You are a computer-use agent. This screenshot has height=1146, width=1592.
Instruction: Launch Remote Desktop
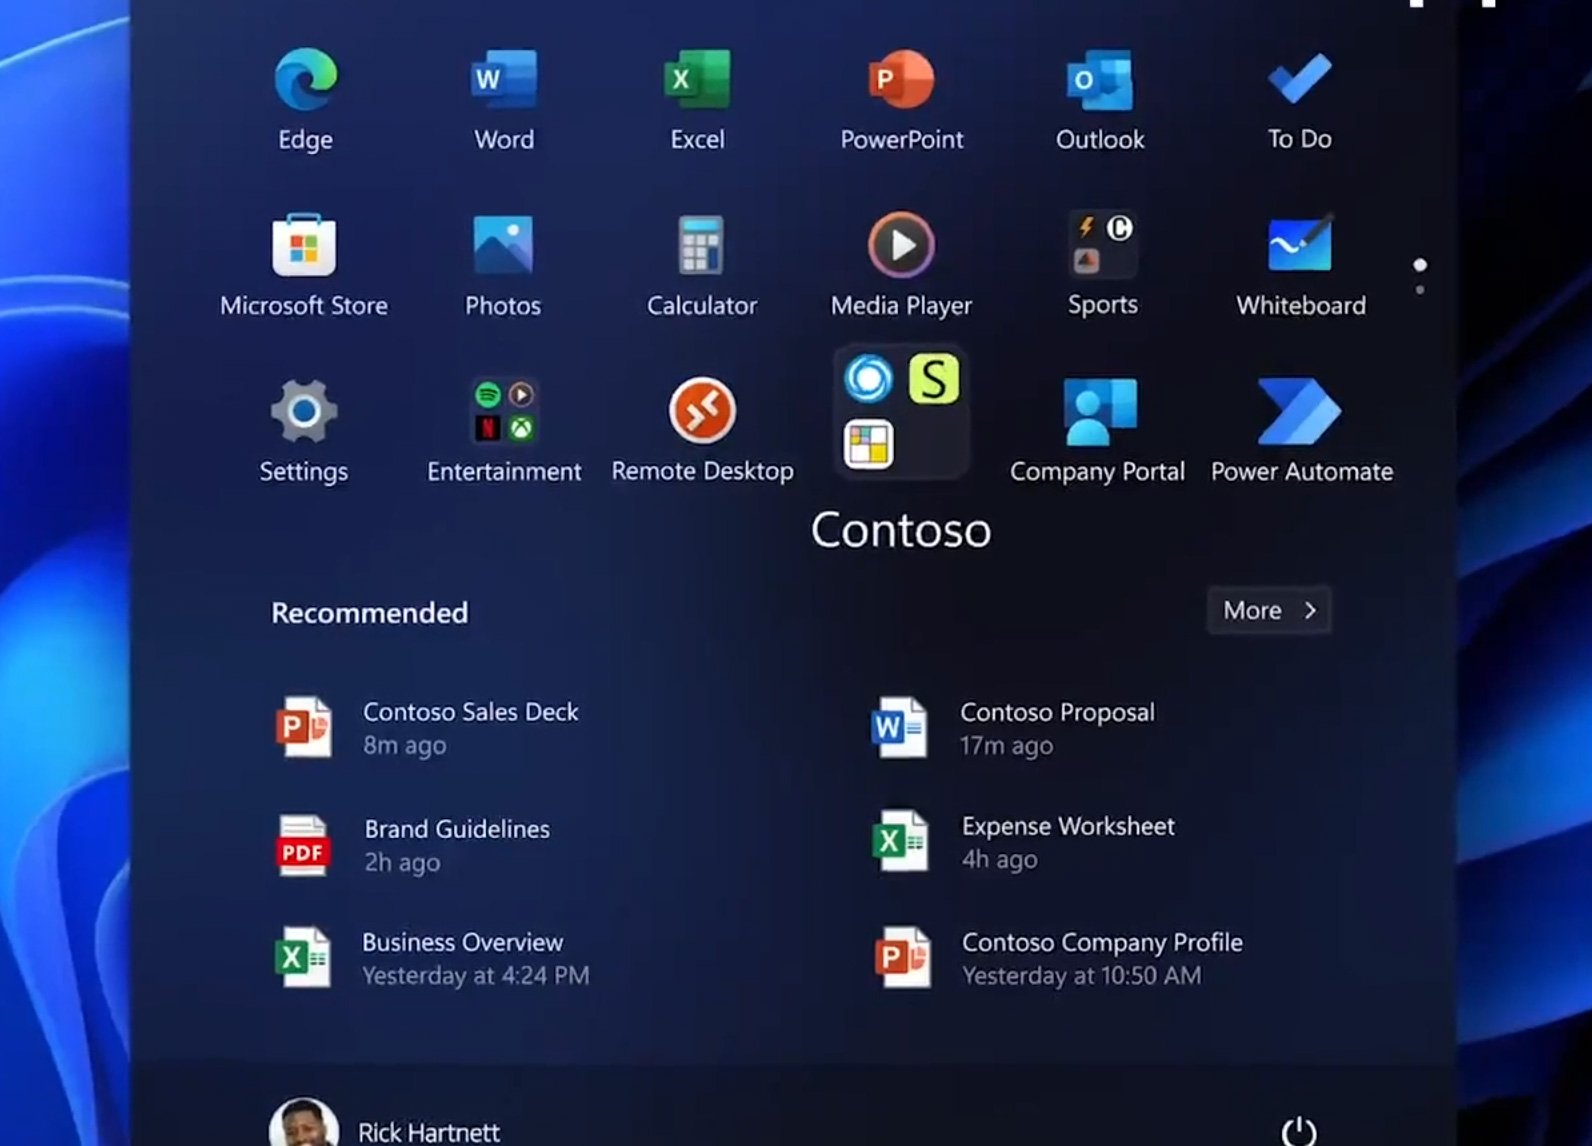(702, 431)
